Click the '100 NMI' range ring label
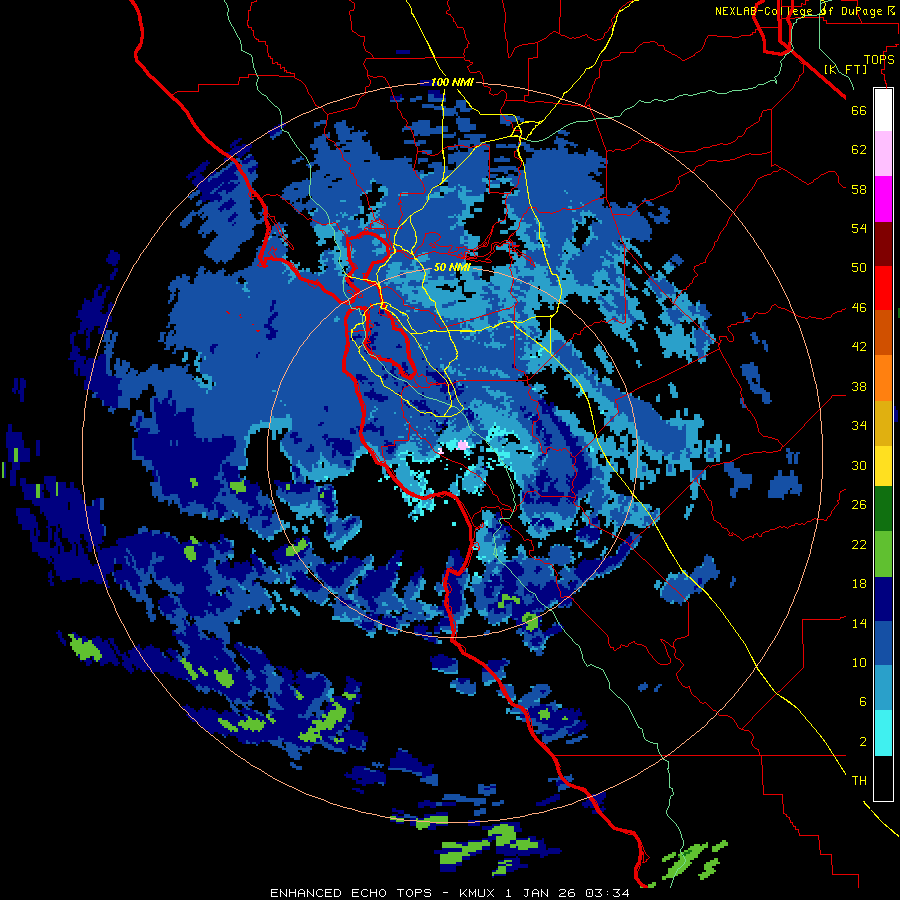900x900 pixels. tap(452, 82)
